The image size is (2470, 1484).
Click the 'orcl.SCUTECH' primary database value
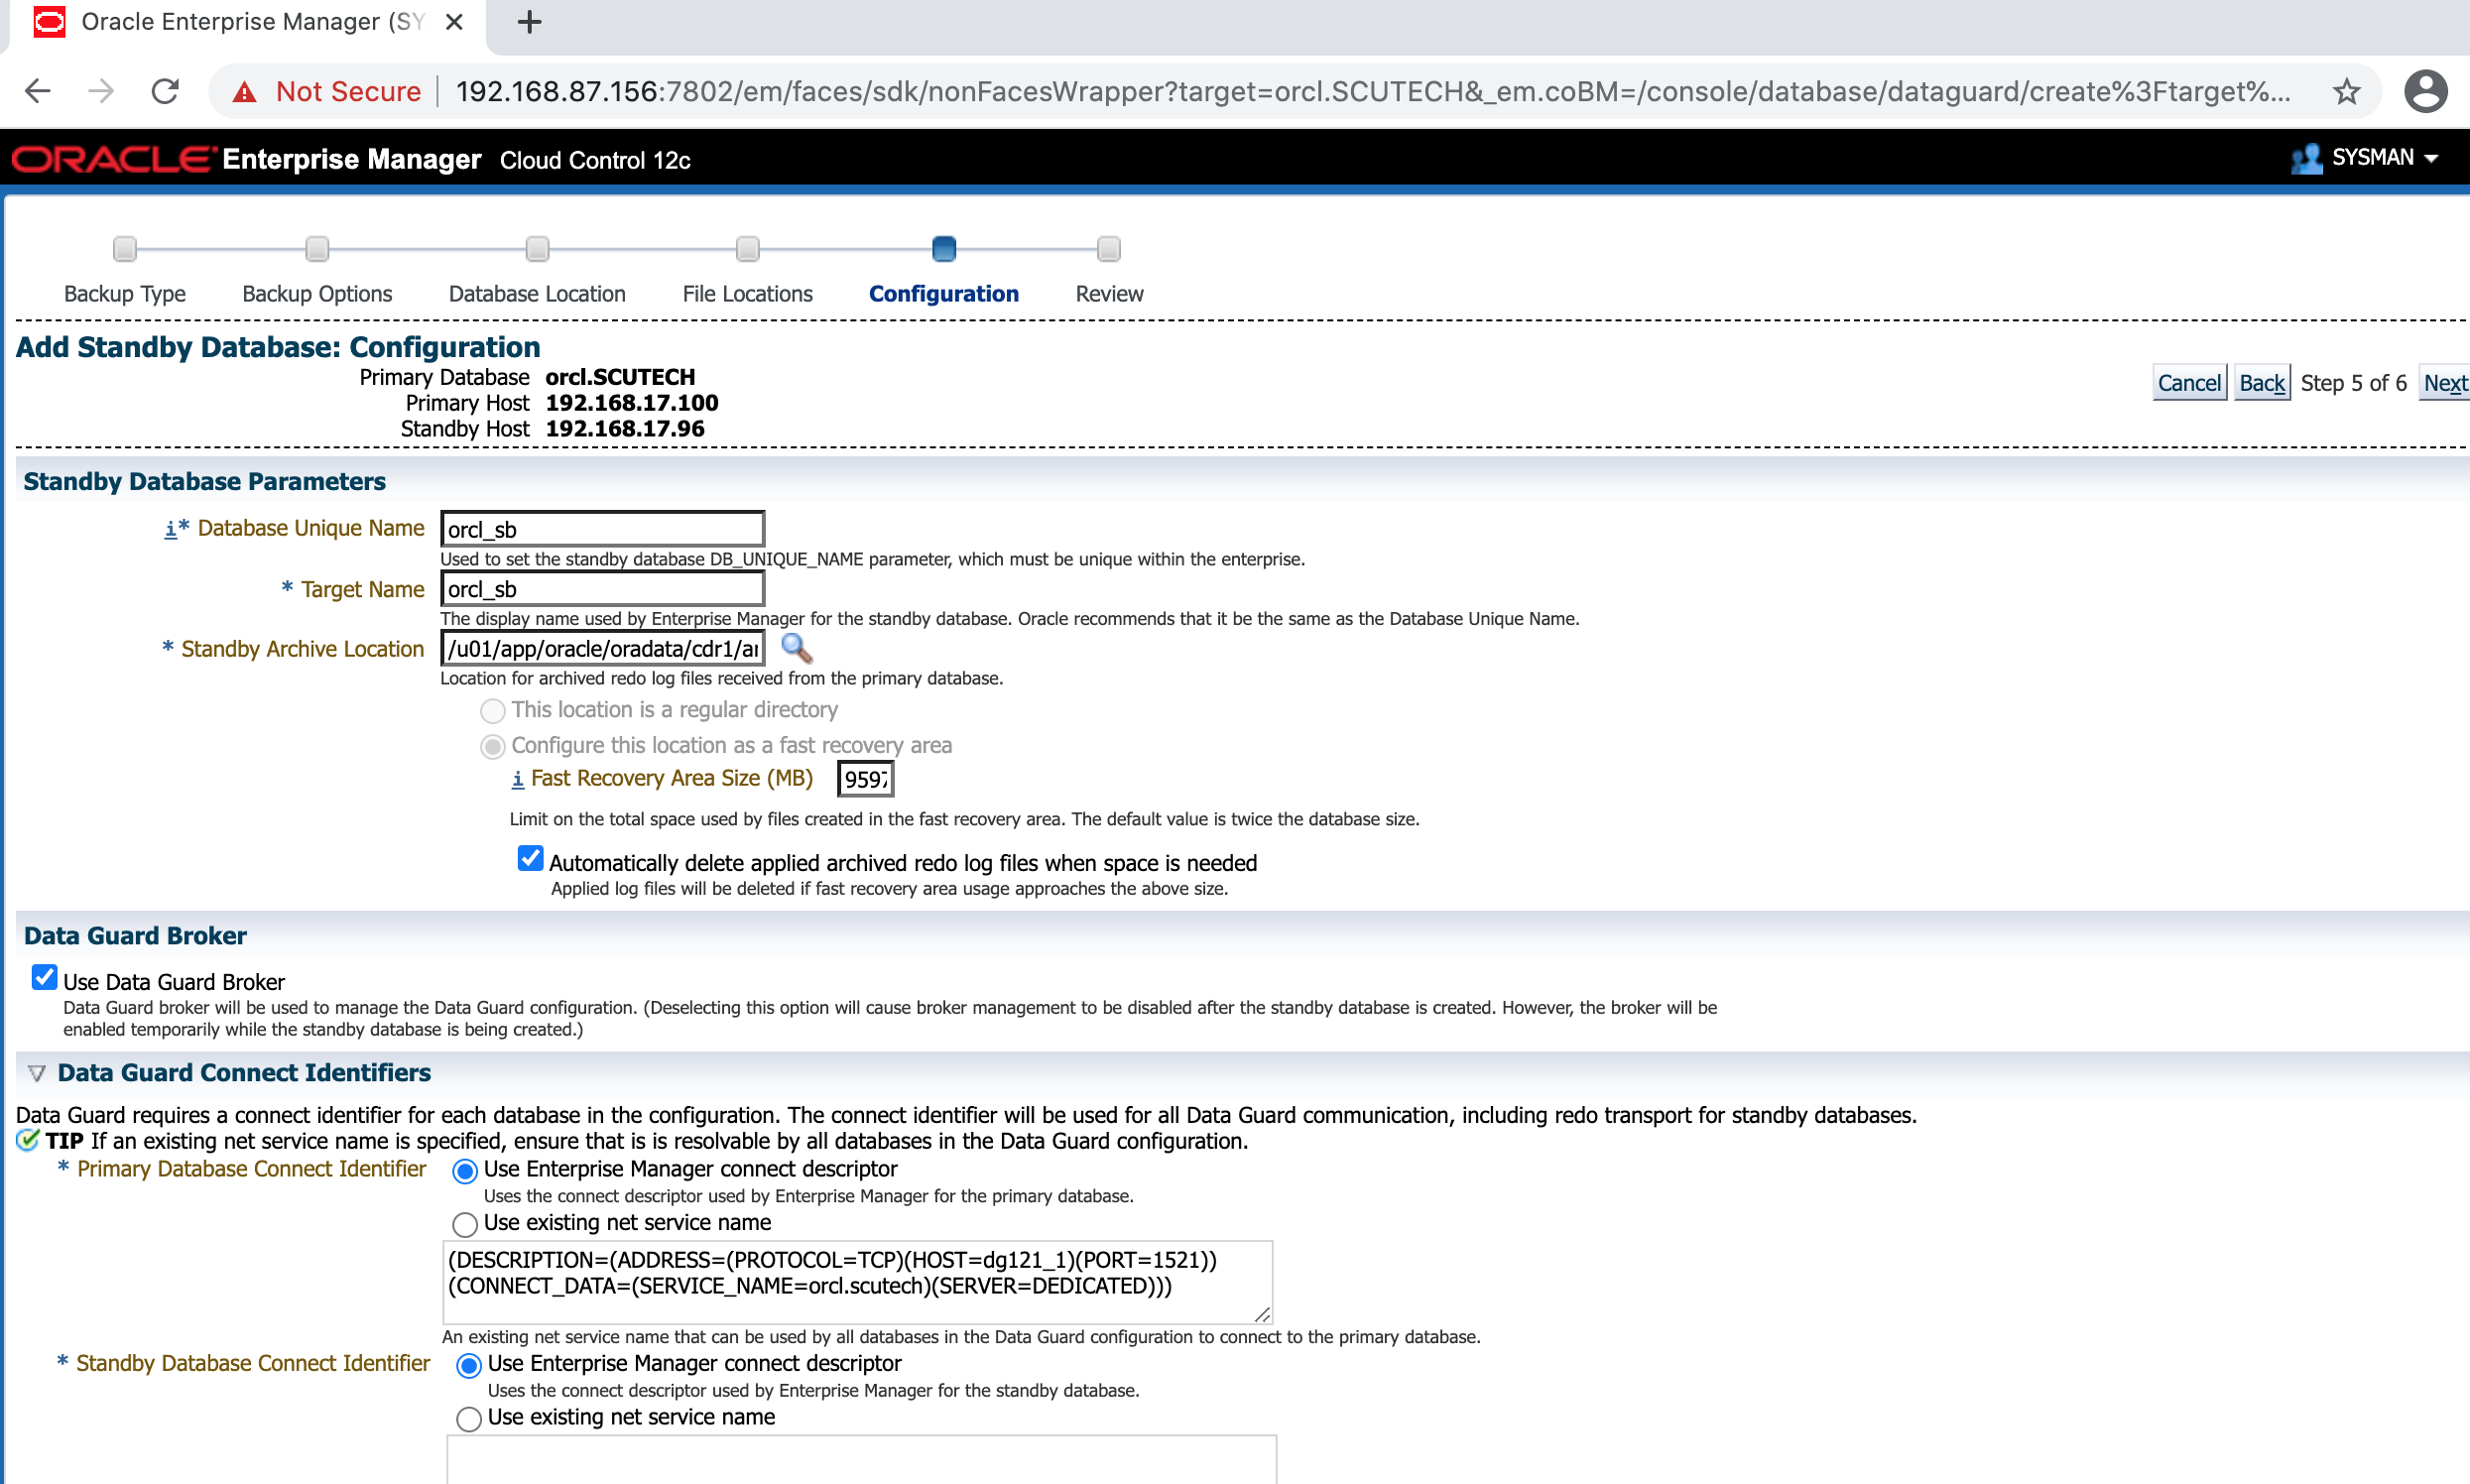pos(620,378)
